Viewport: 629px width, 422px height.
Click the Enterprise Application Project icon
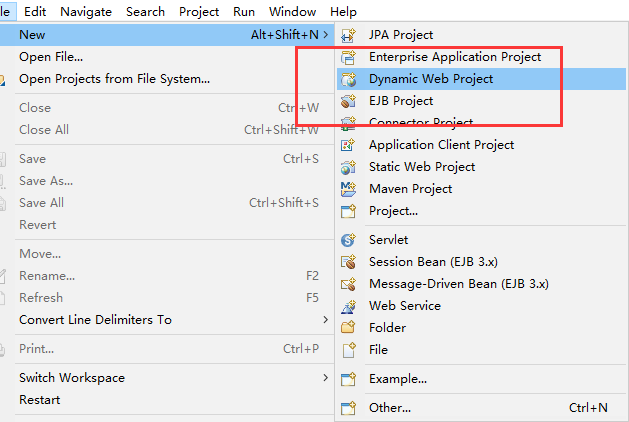click(x=348, y=57)
